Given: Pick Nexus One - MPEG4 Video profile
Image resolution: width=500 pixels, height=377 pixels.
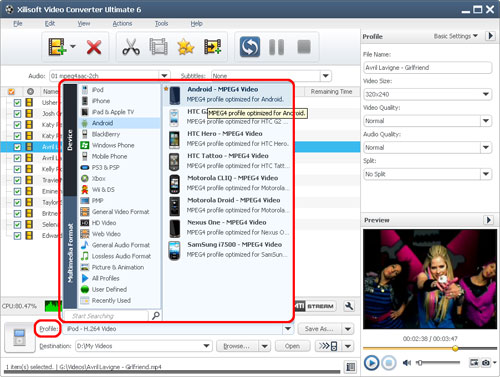Looking at the screenshot, I should point(228,228).
